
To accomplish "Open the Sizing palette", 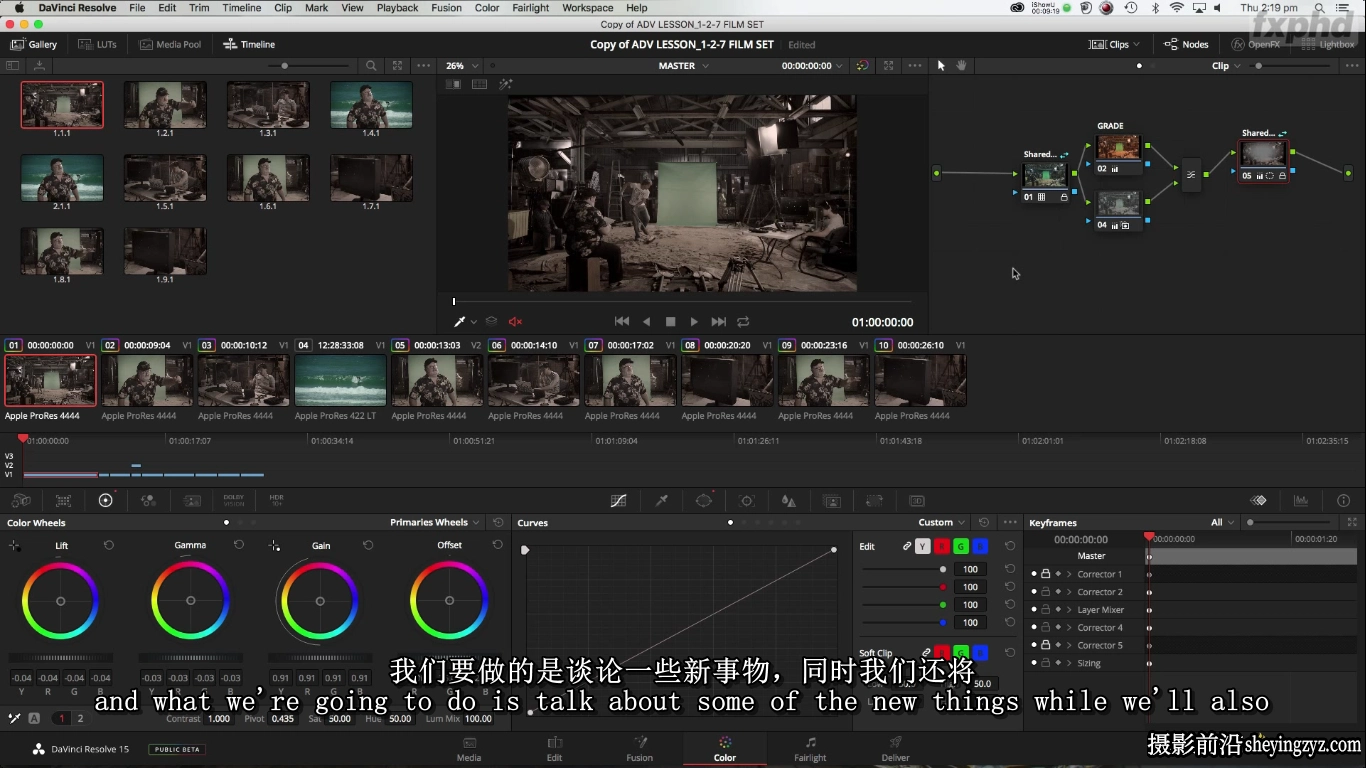I will pos(874,501).
